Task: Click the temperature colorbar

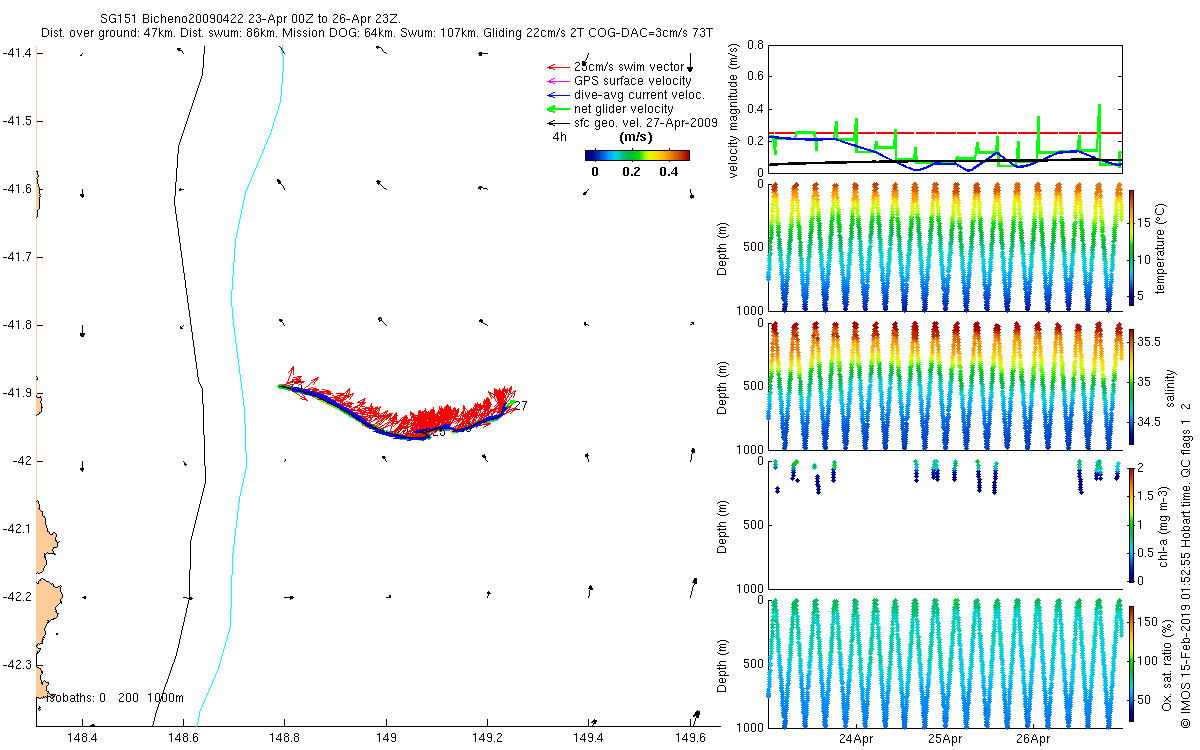Action: (1131, 247)
